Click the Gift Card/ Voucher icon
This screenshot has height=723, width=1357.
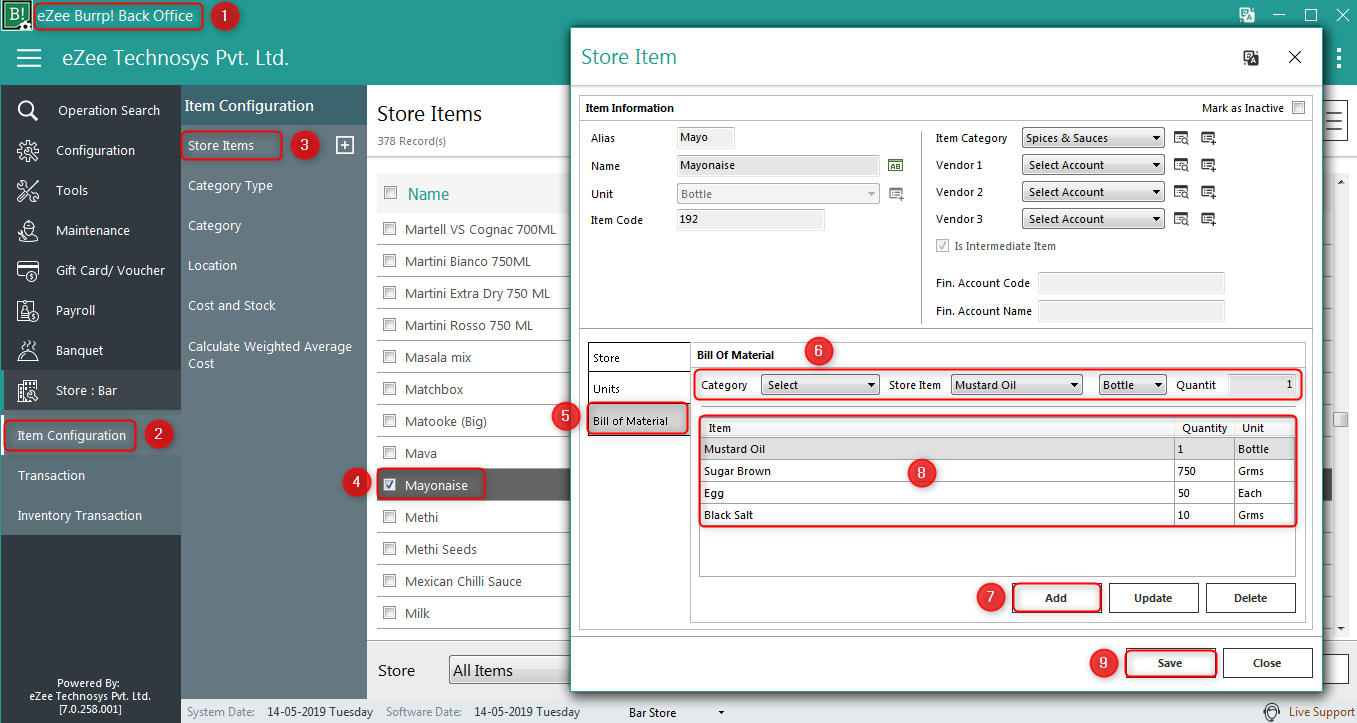[28, 270]
